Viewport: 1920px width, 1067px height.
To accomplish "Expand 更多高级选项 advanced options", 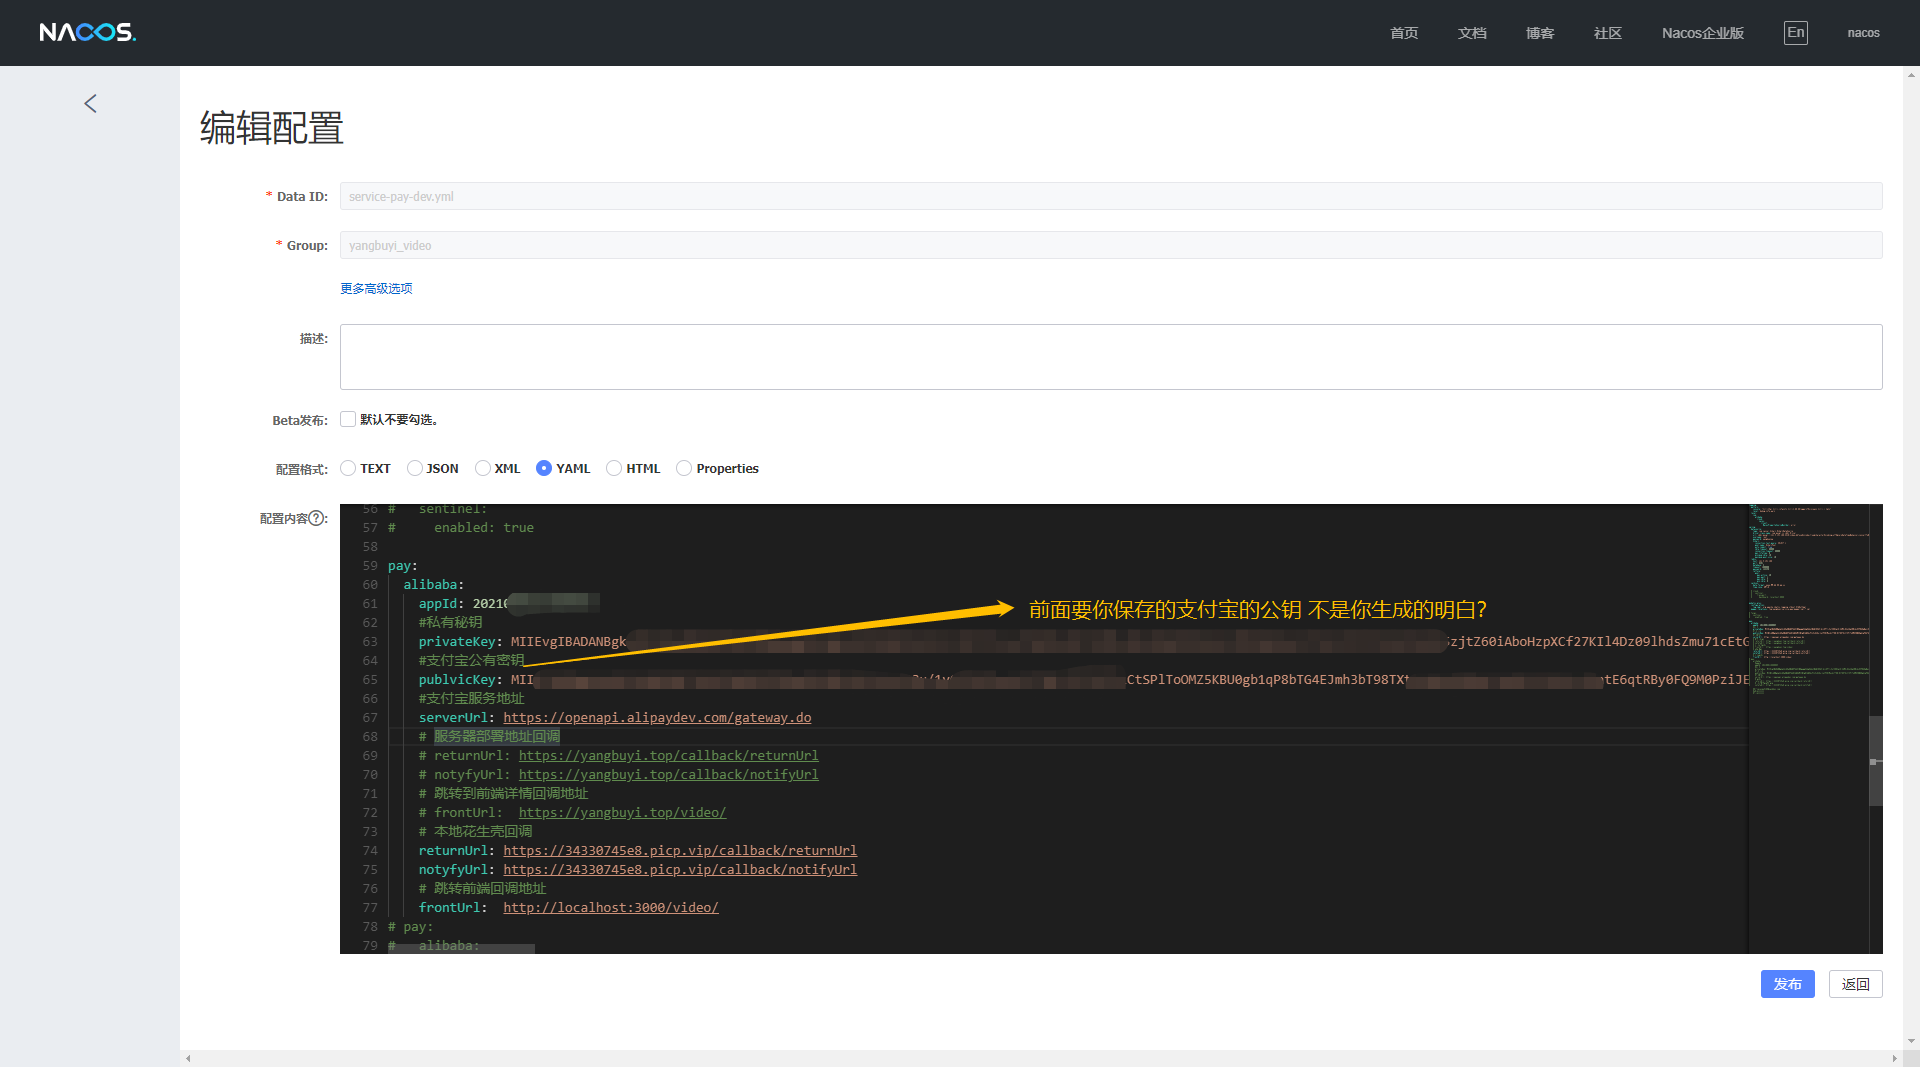I will [x=376, y=288].
